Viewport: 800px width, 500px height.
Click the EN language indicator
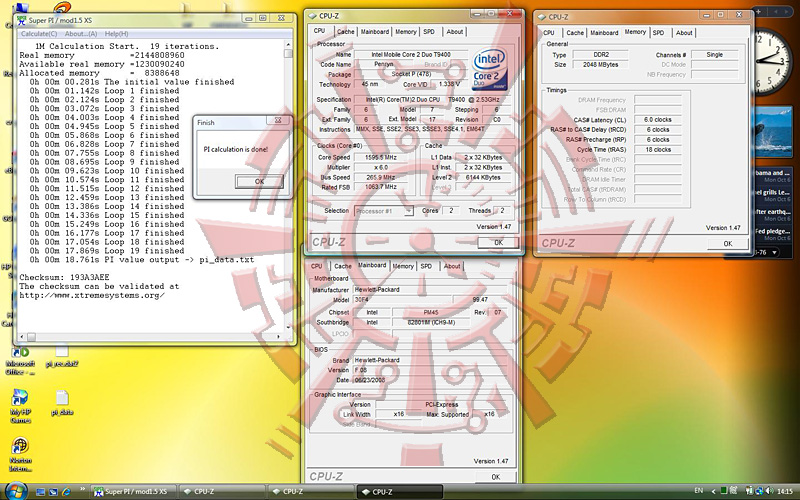698,491
